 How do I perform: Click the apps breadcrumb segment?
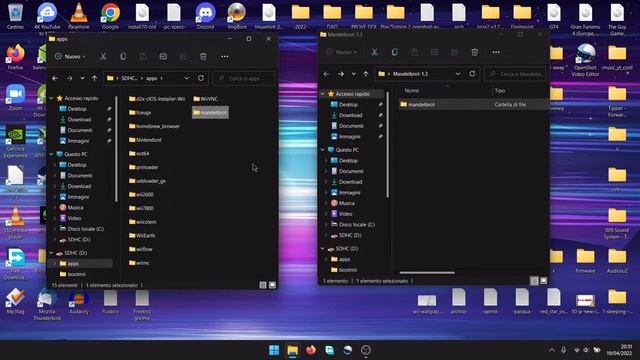[x=151, y=78]
